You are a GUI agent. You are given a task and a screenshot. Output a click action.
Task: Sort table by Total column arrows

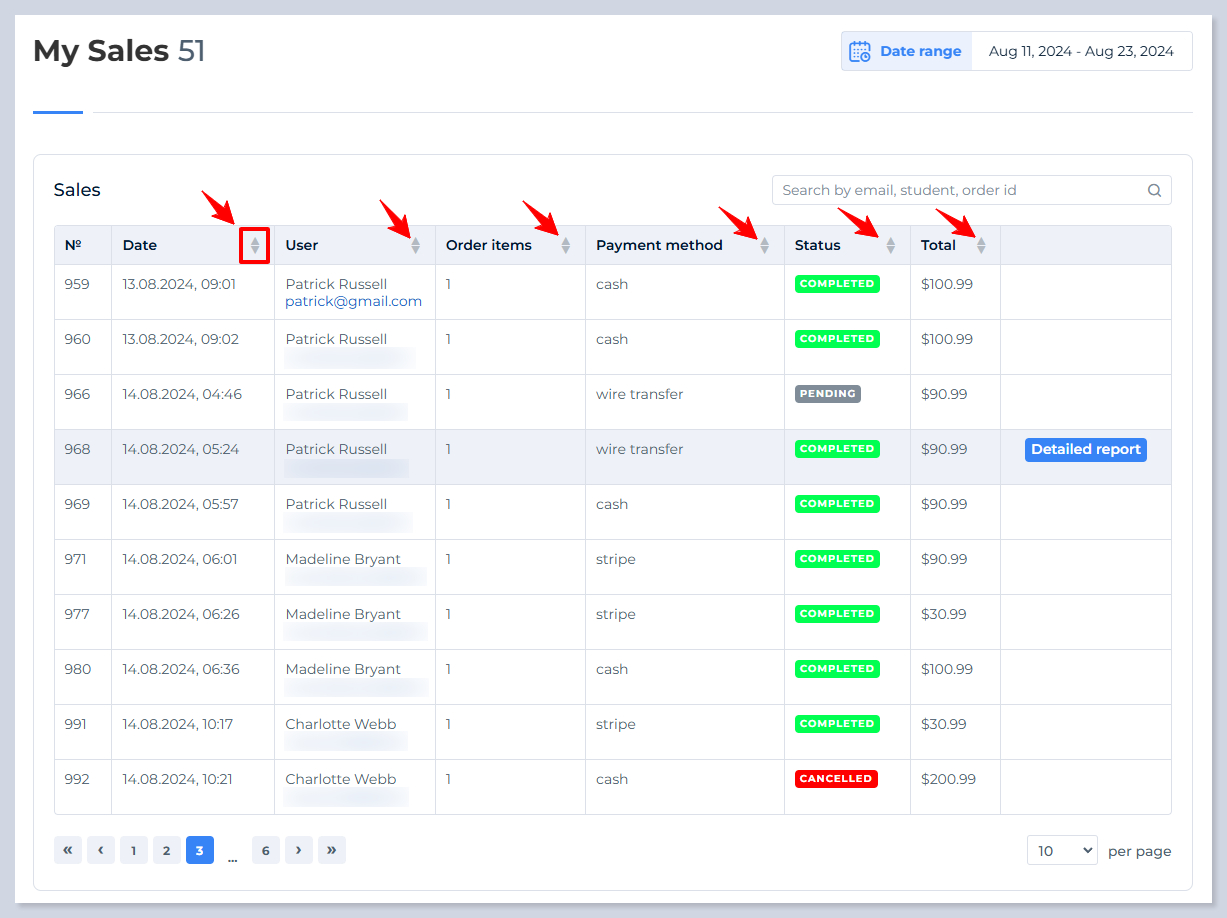click(x=981, y=245)
